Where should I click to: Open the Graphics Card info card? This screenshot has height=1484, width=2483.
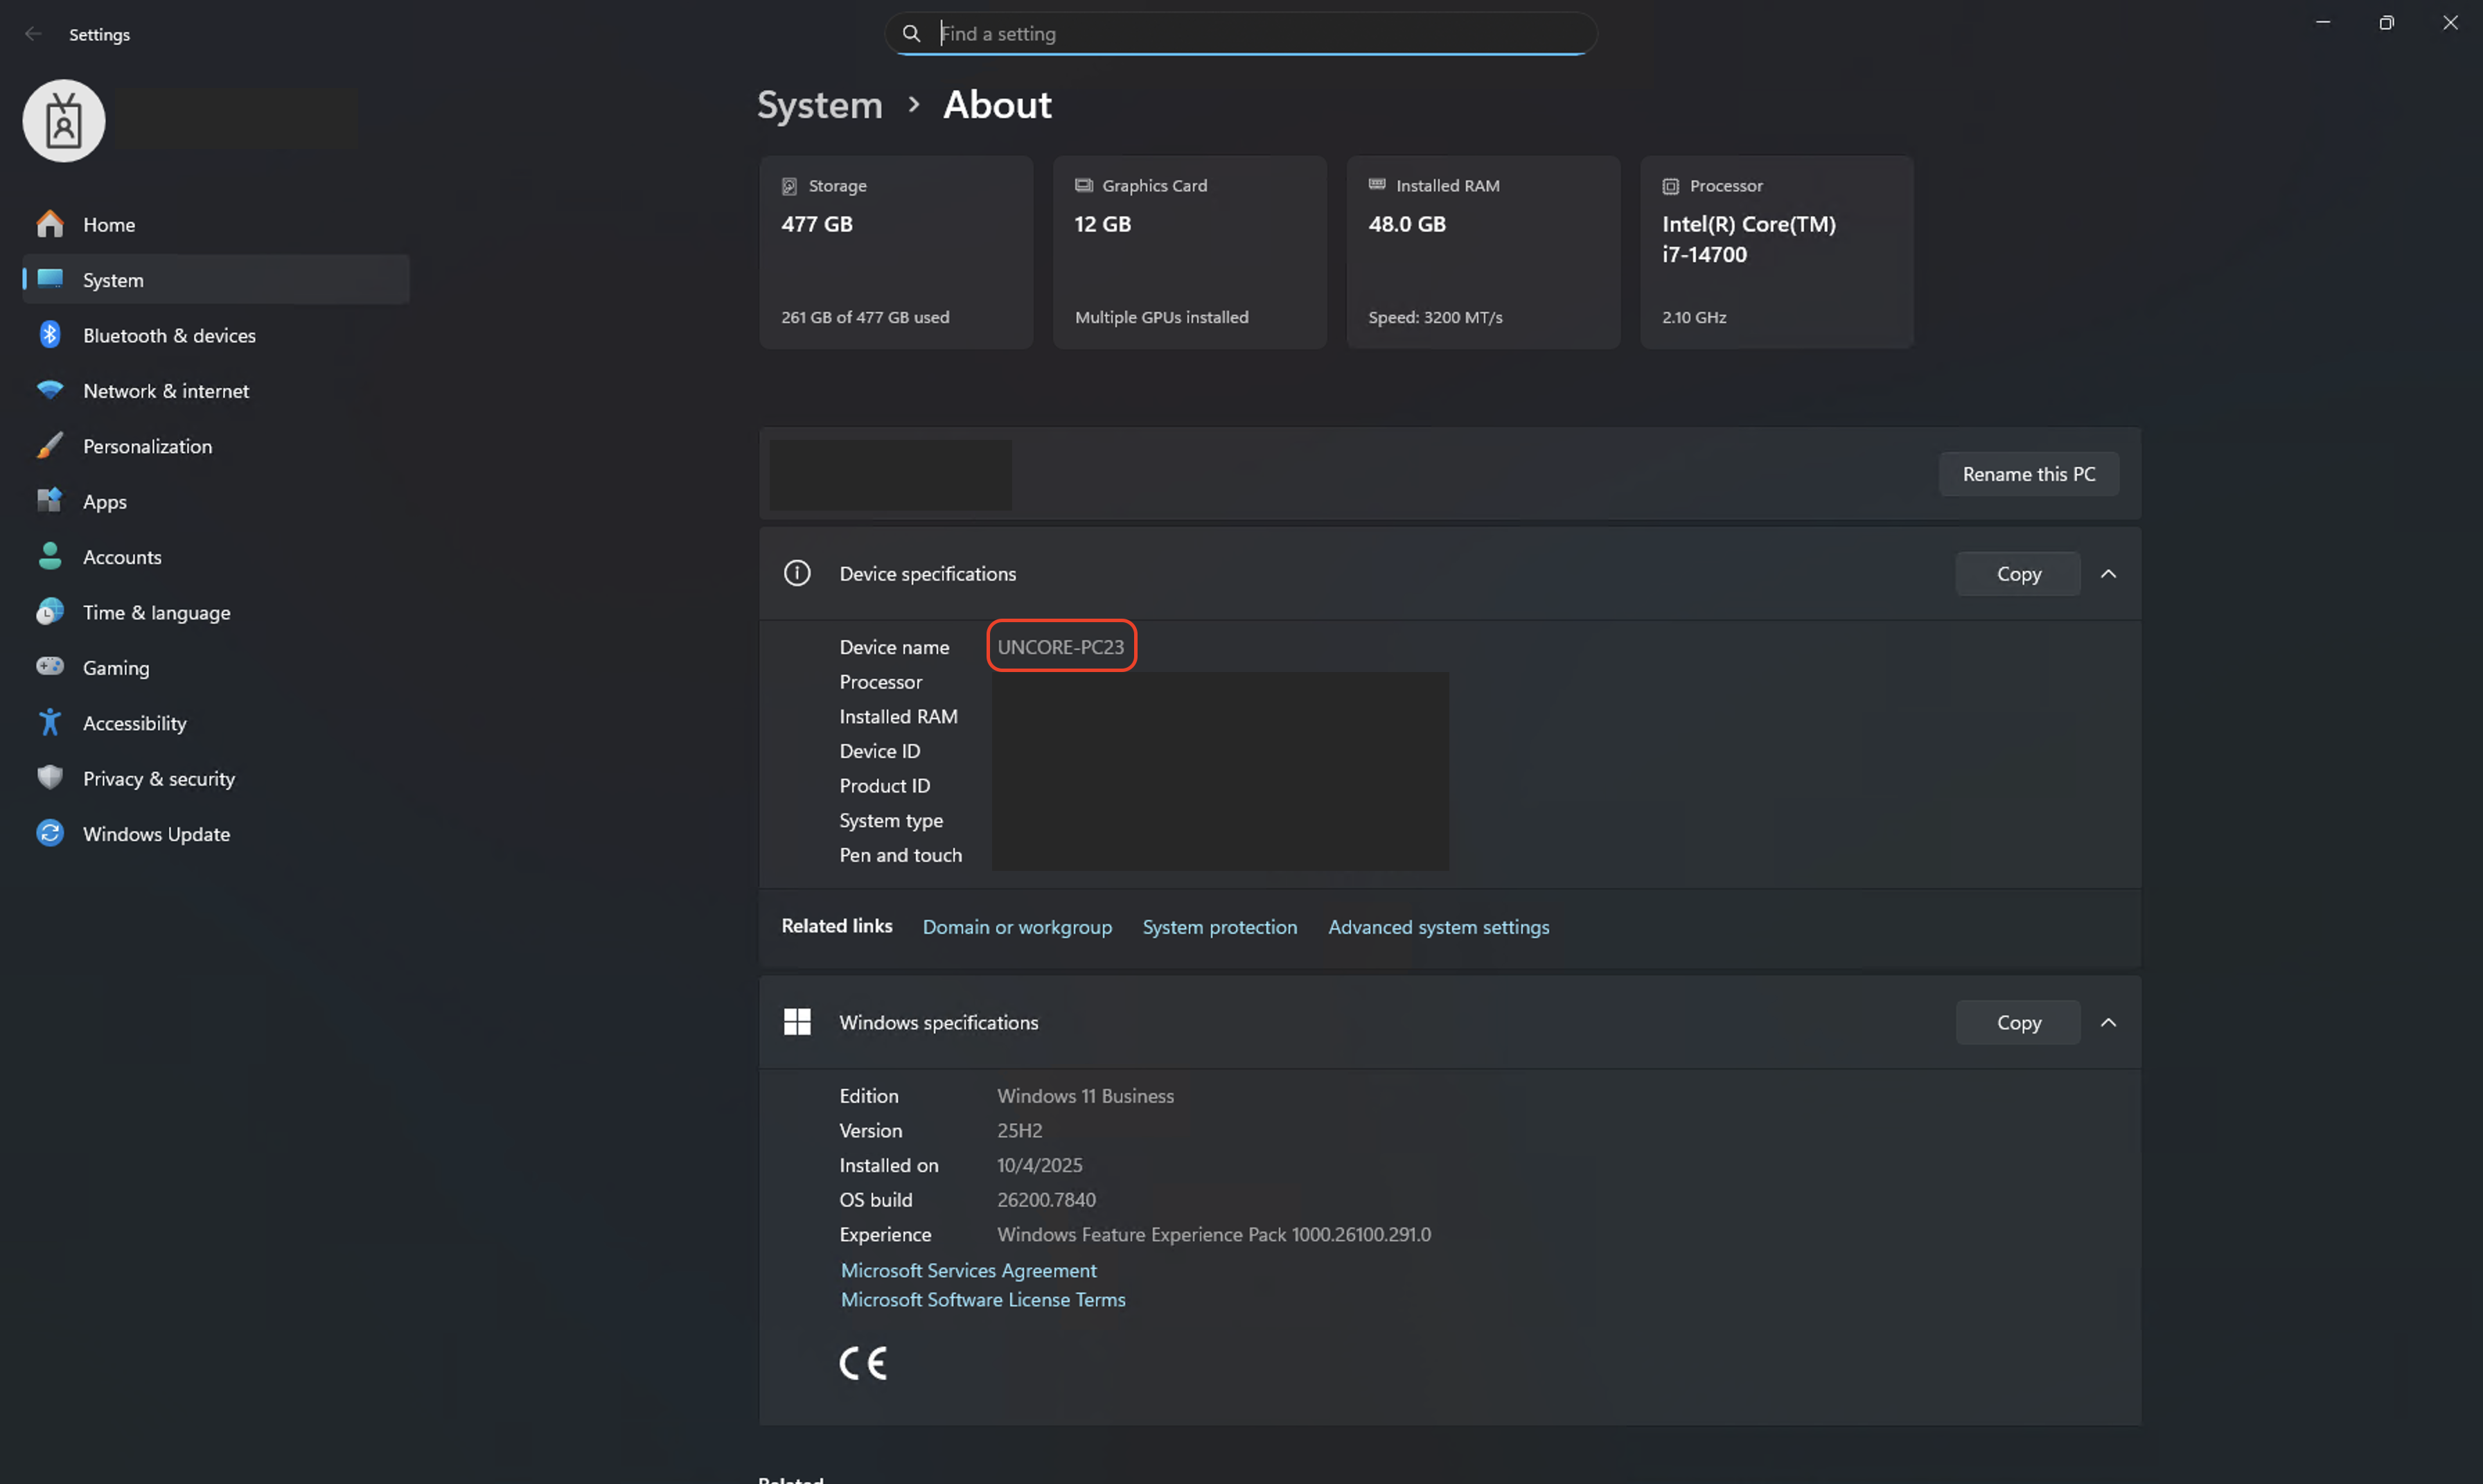(x=1190, y=252)
